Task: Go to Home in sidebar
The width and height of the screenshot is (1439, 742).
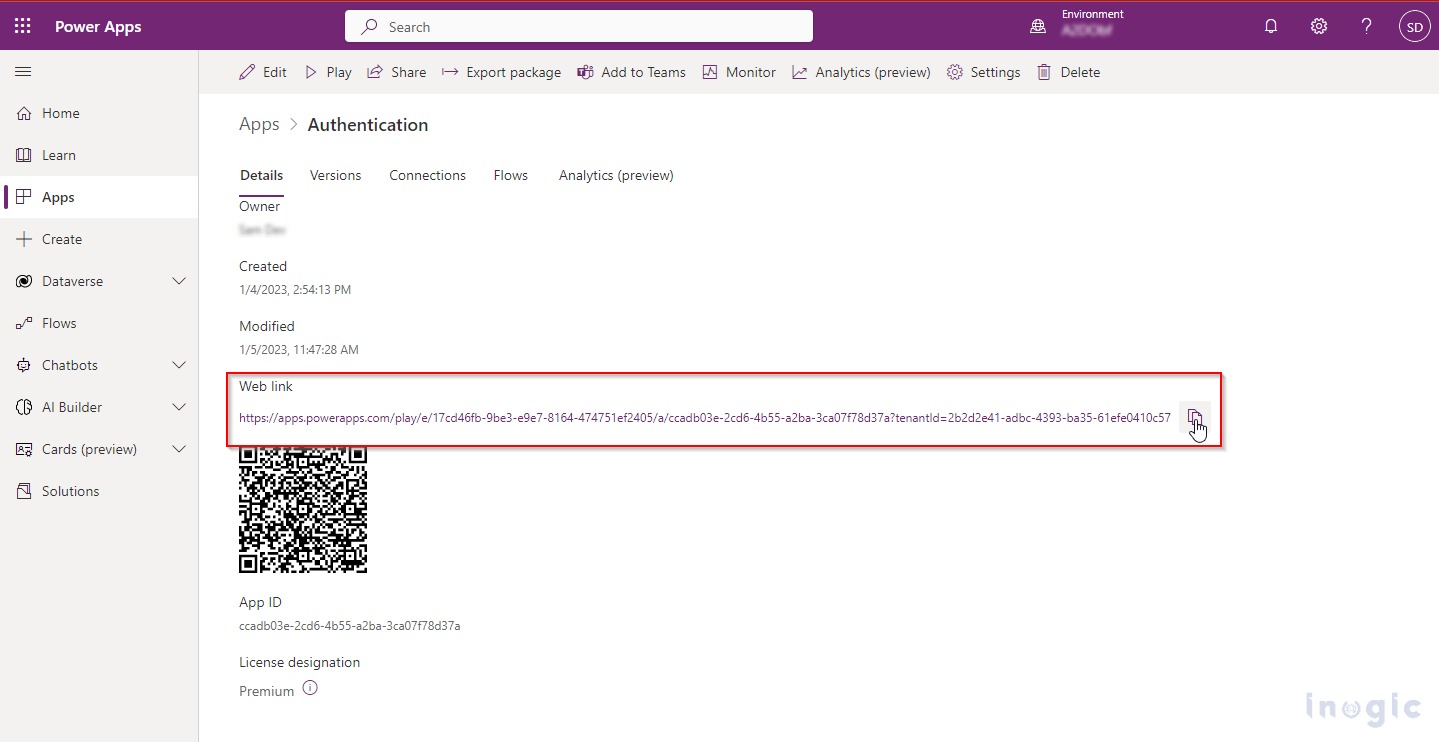Action: pos(99,113)
